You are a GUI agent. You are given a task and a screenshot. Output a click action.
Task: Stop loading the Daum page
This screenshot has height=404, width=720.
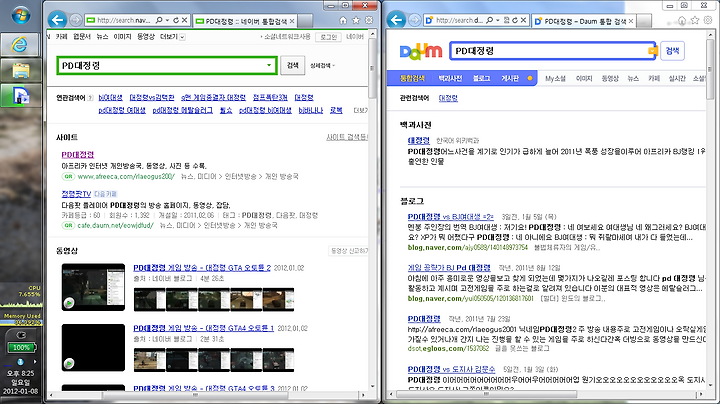click(523, 20)
